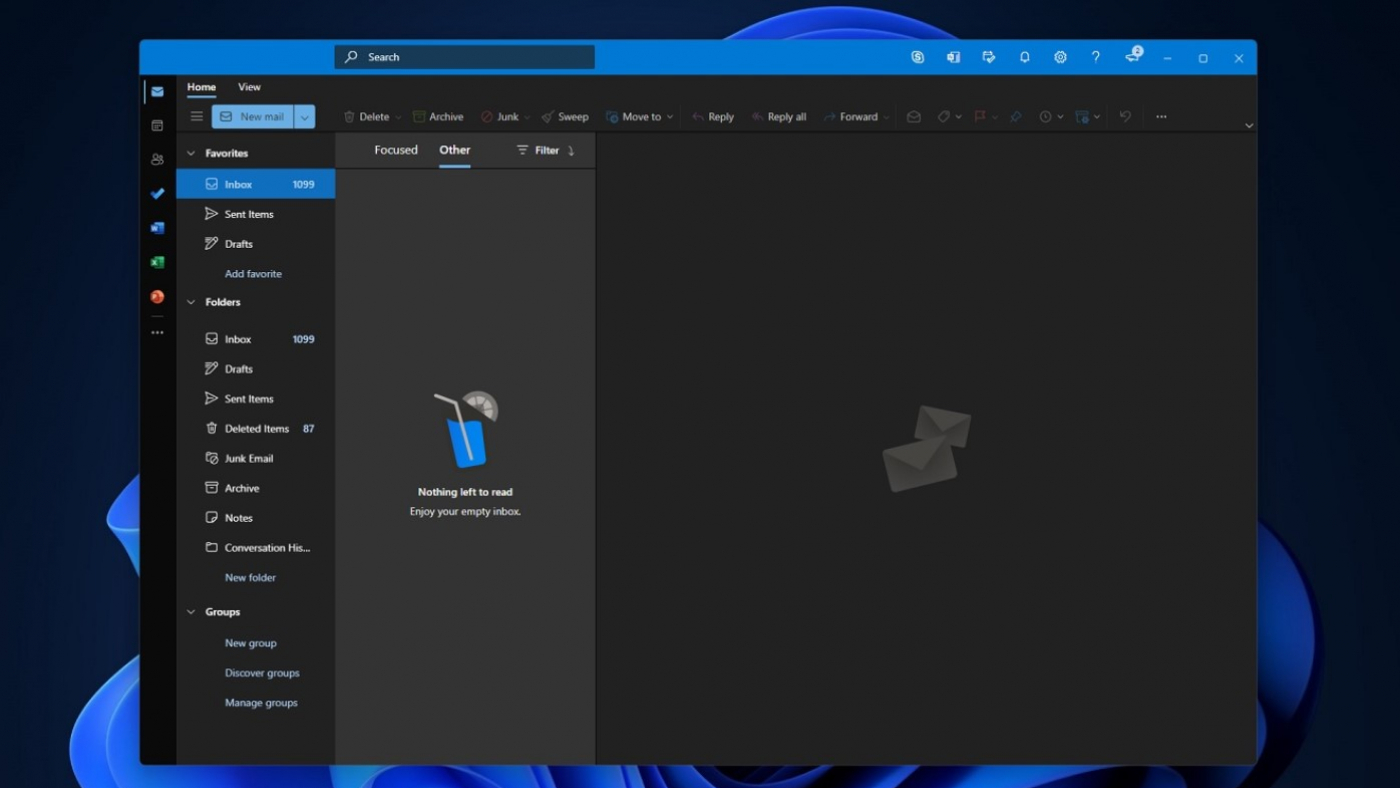Click the Sweep toolbar button
The width and height of the screenshot is (1400, 788).
pyautogui.click(x=565, y=117)
